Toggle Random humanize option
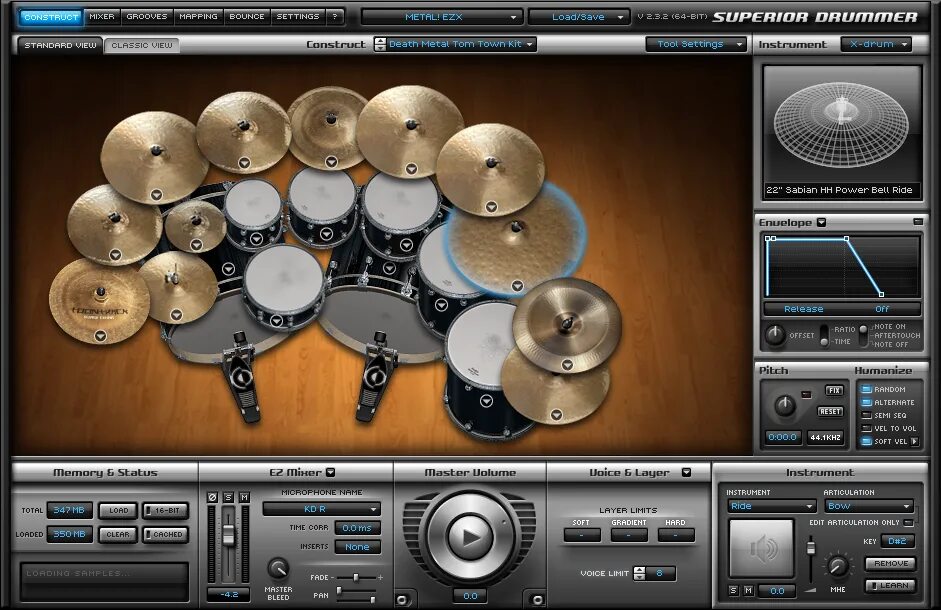 click(867, 390)
